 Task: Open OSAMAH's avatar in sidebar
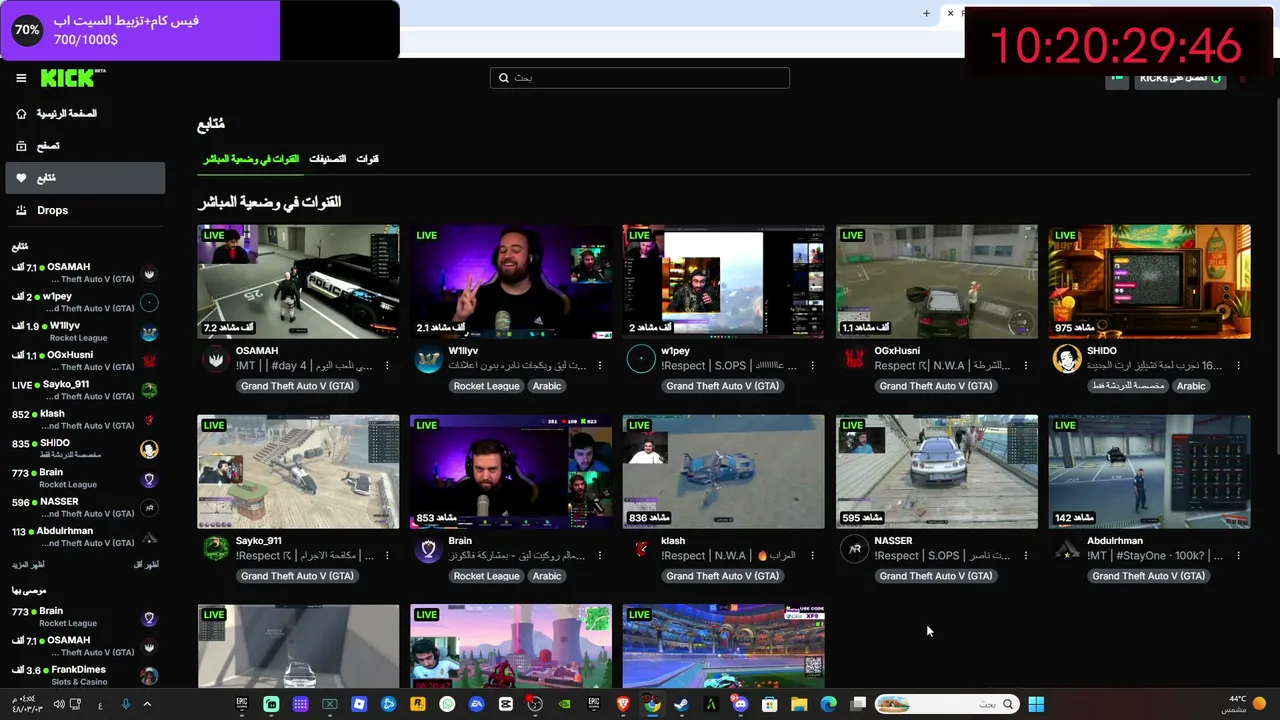tap(149, 273)
